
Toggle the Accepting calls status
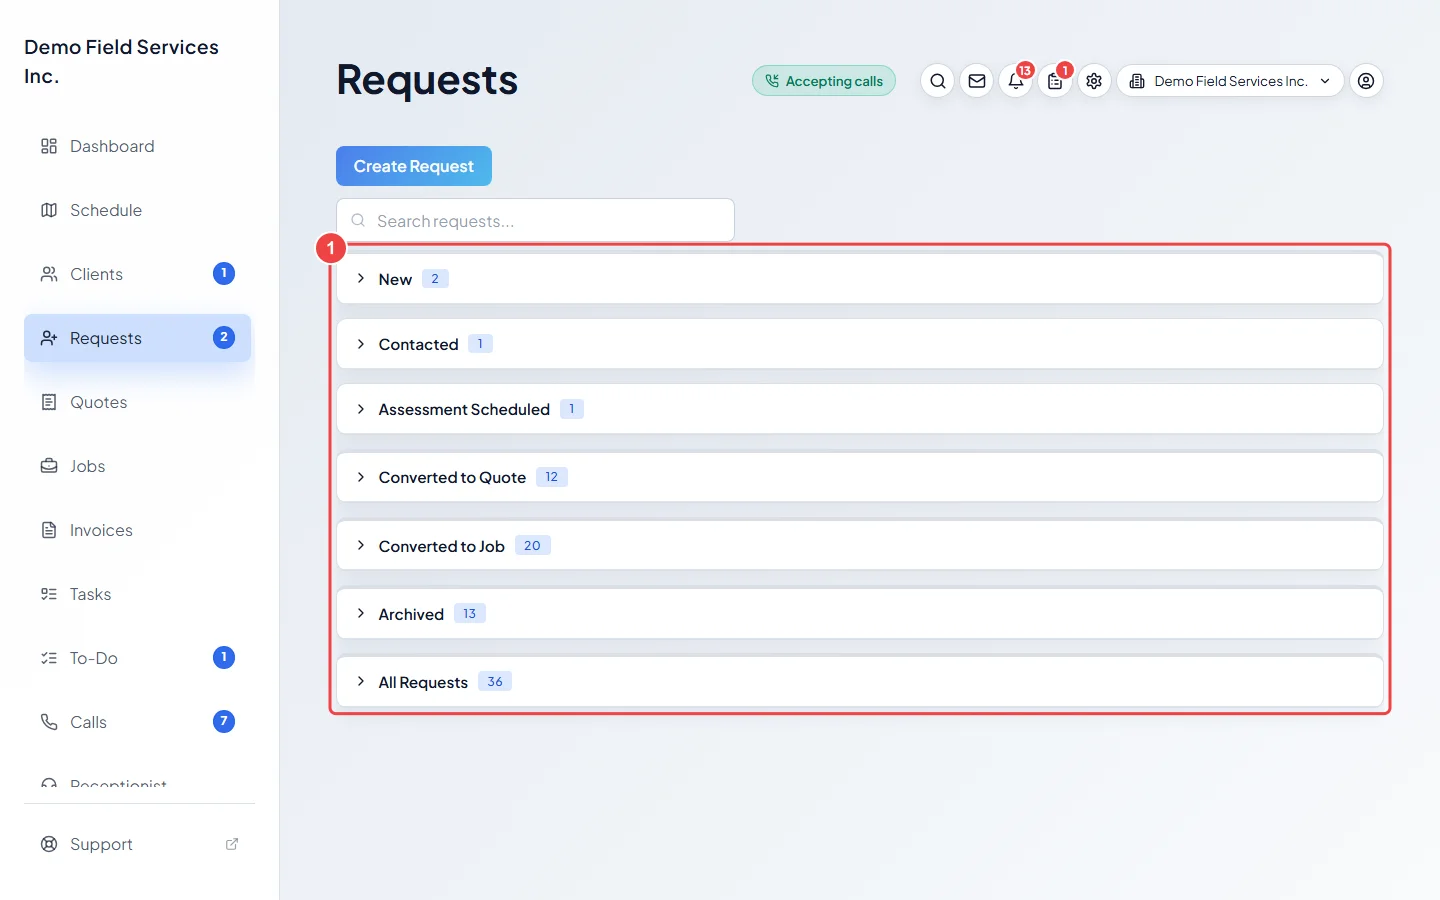(824, 81)
